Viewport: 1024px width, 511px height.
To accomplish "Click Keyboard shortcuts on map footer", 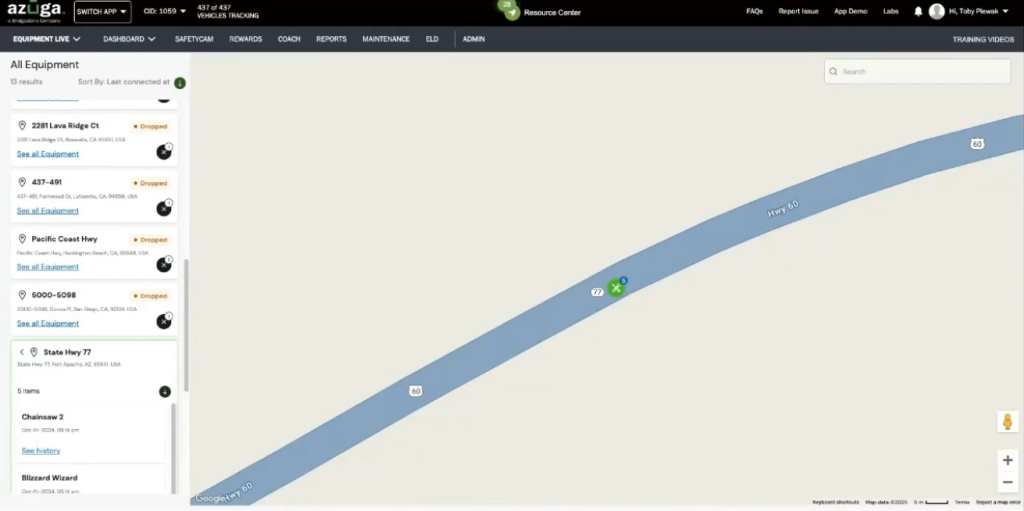I will pyautogui.click(x=835, y=503).
